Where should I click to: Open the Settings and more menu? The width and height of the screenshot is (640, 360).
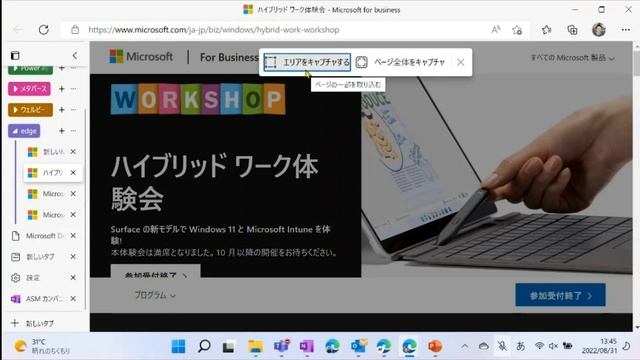[626, 30]
